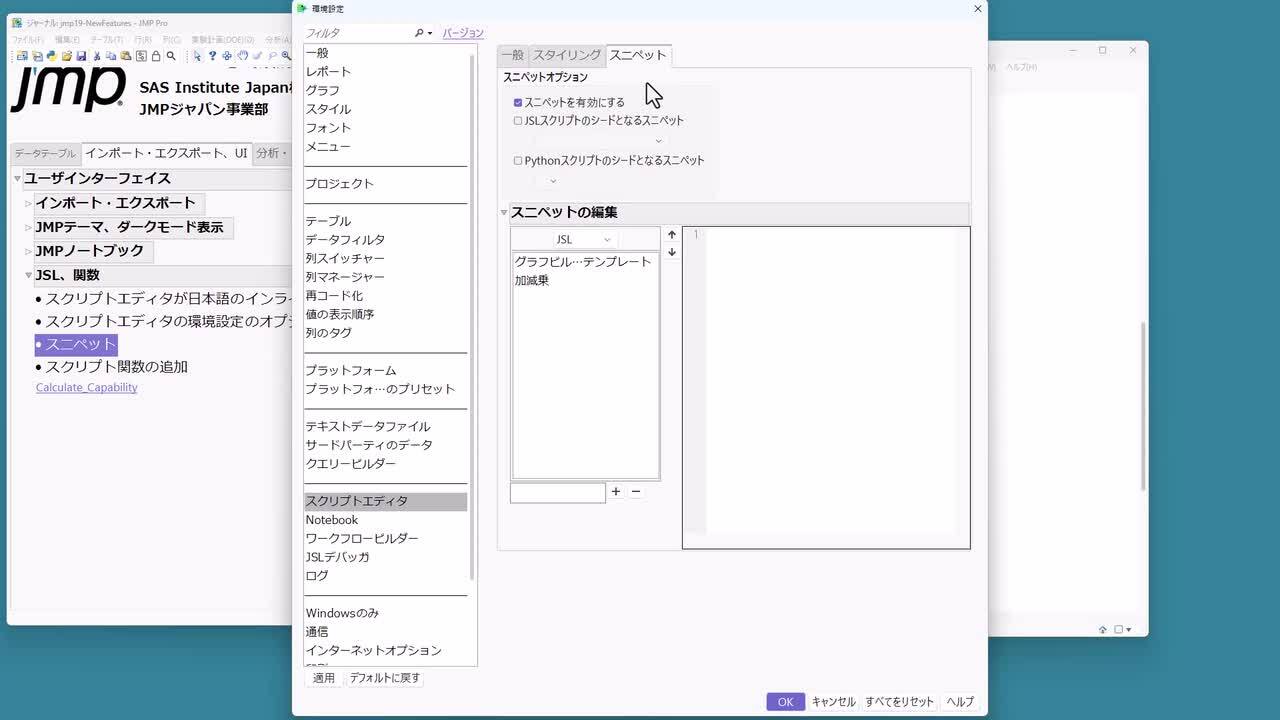This screenshot has width=1280, height=720.
Task: Collapse the スニペットの編集 section
Action: [x=504, y=213]
